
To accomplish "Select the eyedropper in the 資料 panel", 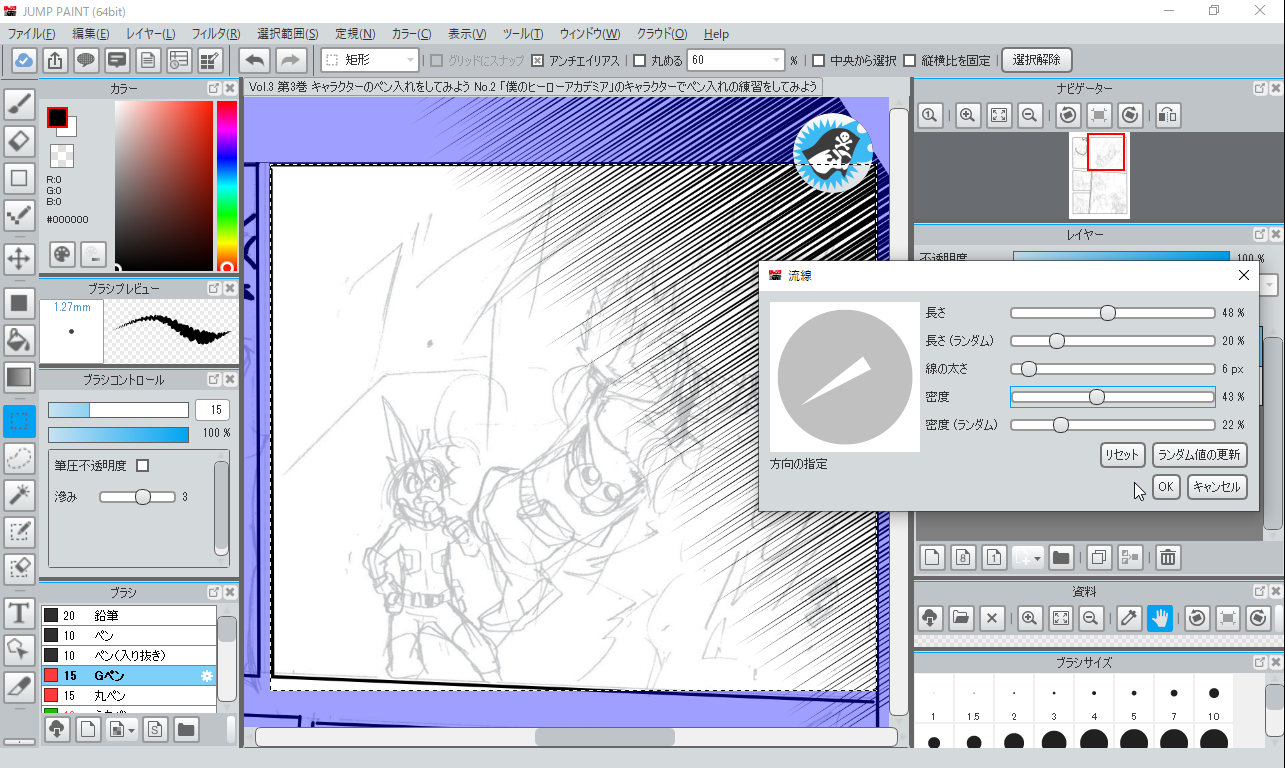I will click(x=1129, y=618).
